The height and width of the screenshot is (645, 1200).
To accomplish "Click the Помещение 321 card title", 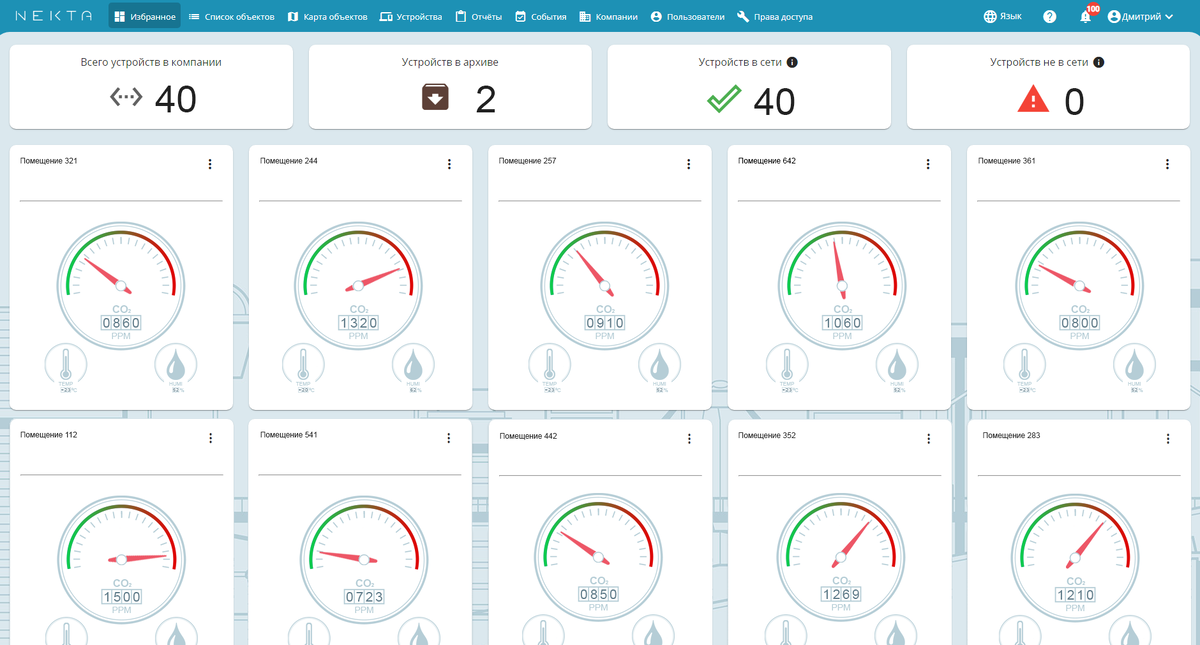I will [x=48, y=161].
